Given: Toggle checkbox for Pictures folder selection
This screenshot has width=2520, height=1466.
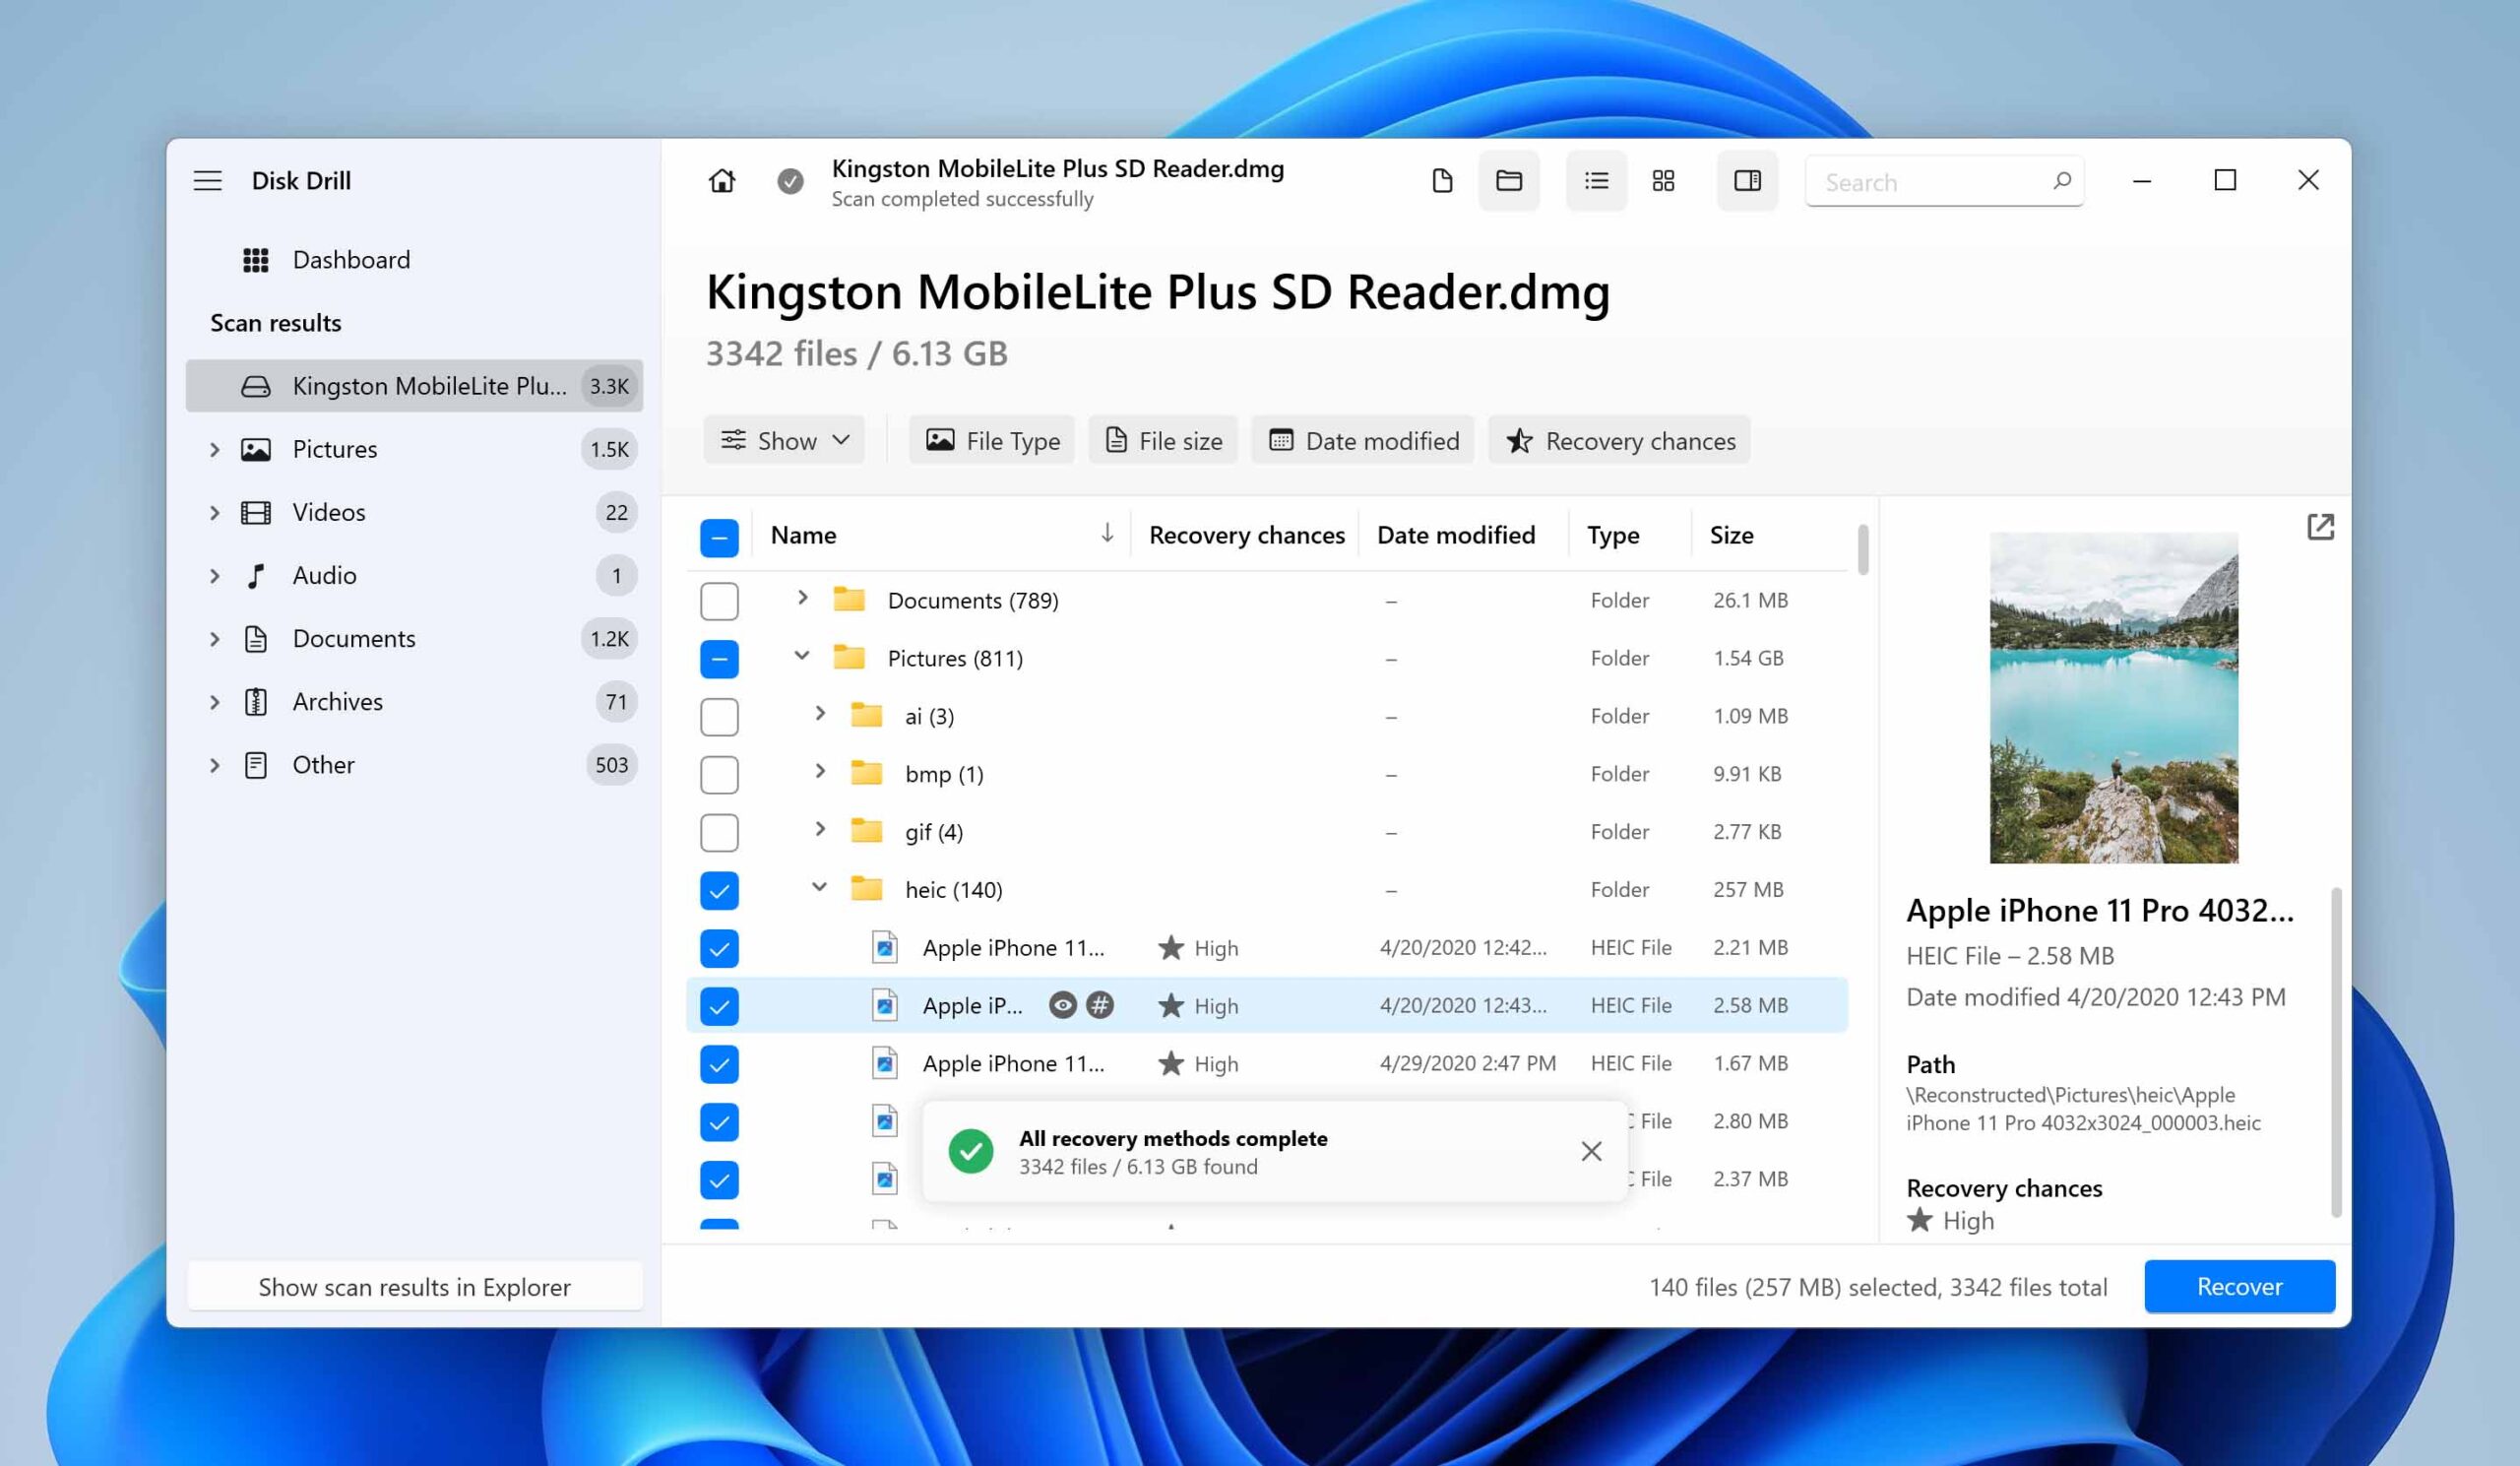Looking at the screenshot, I should 719,658.
